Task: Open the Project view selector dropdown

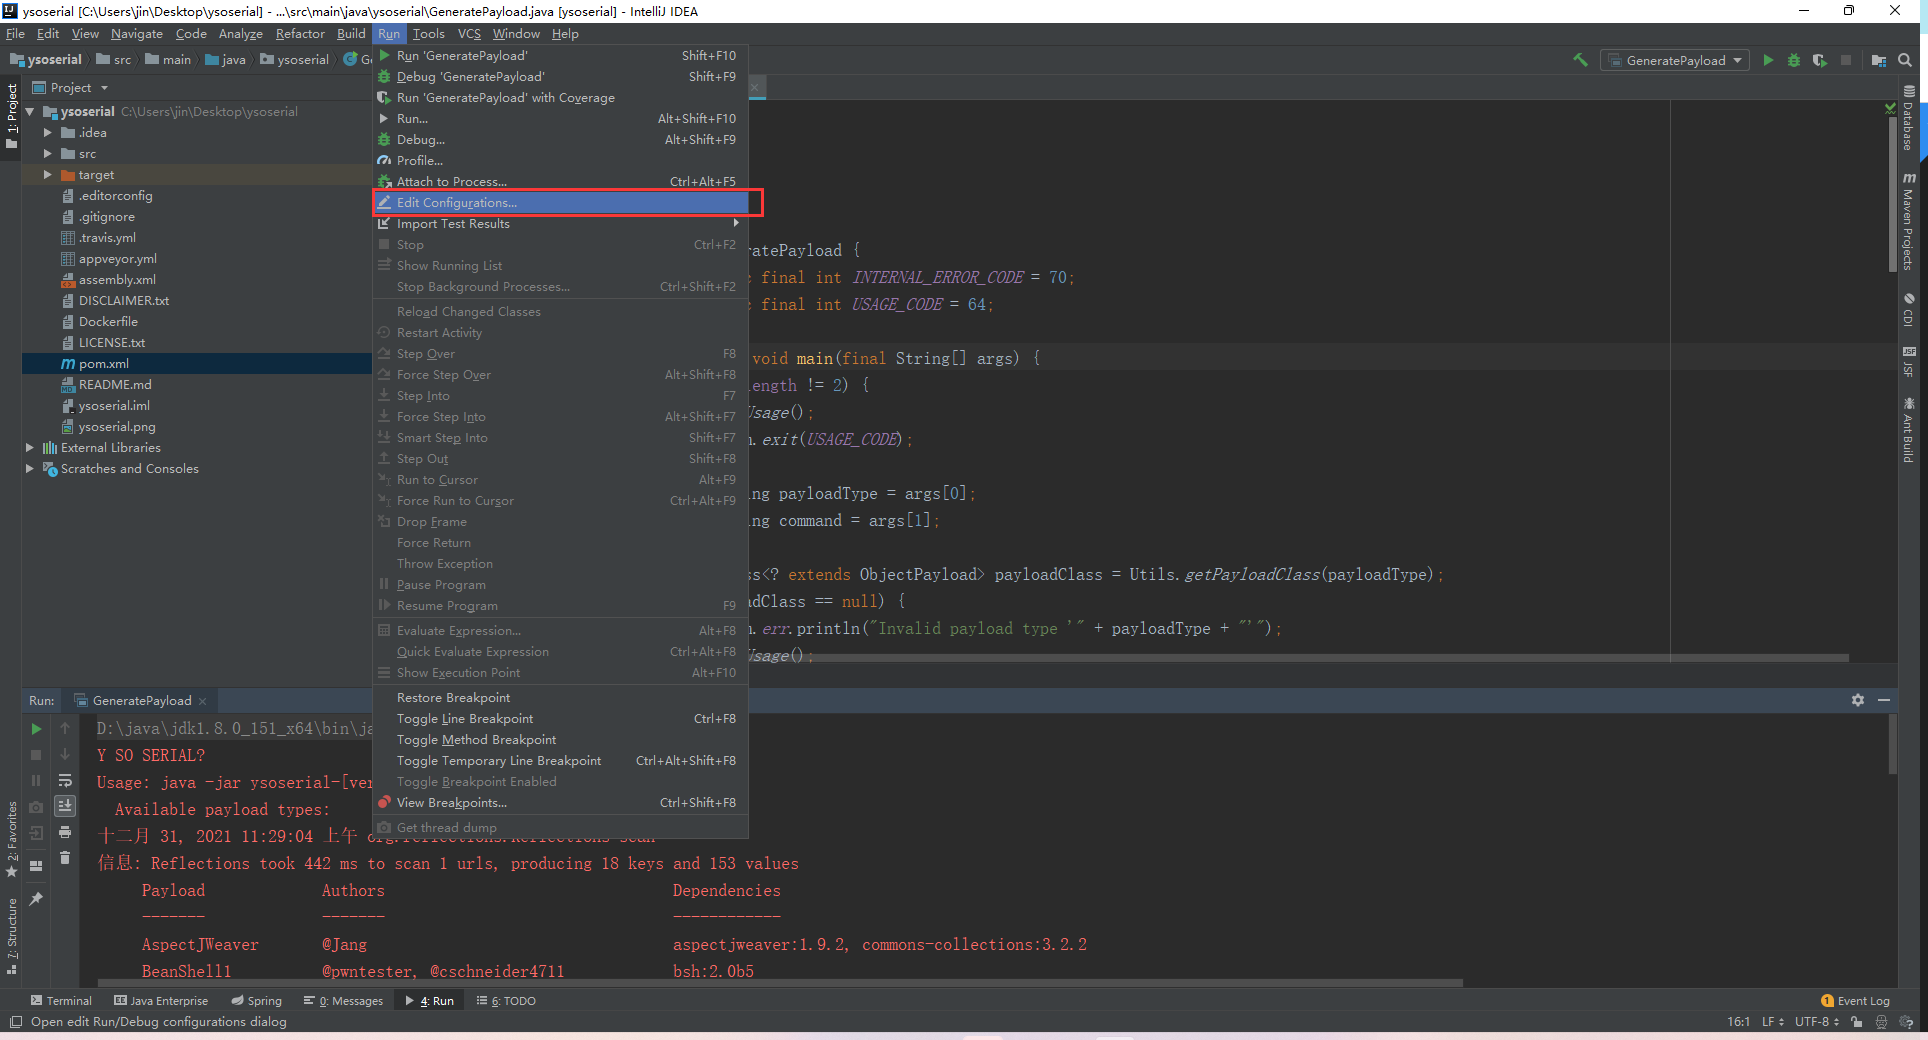Action: [70, 88]
